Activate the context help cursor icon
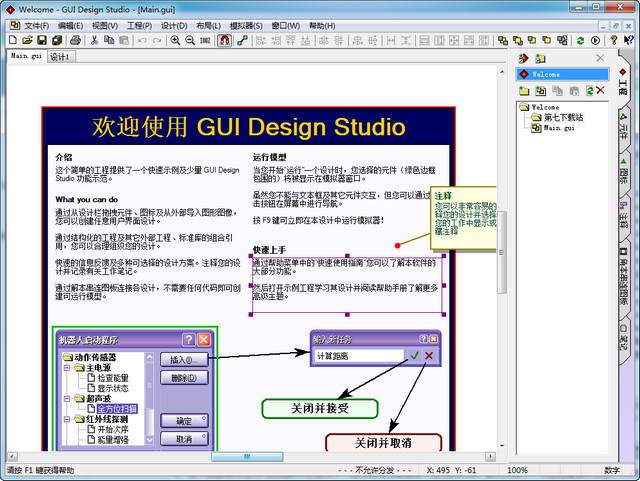This screenshot has width=640, height=481. pos(628,40)
